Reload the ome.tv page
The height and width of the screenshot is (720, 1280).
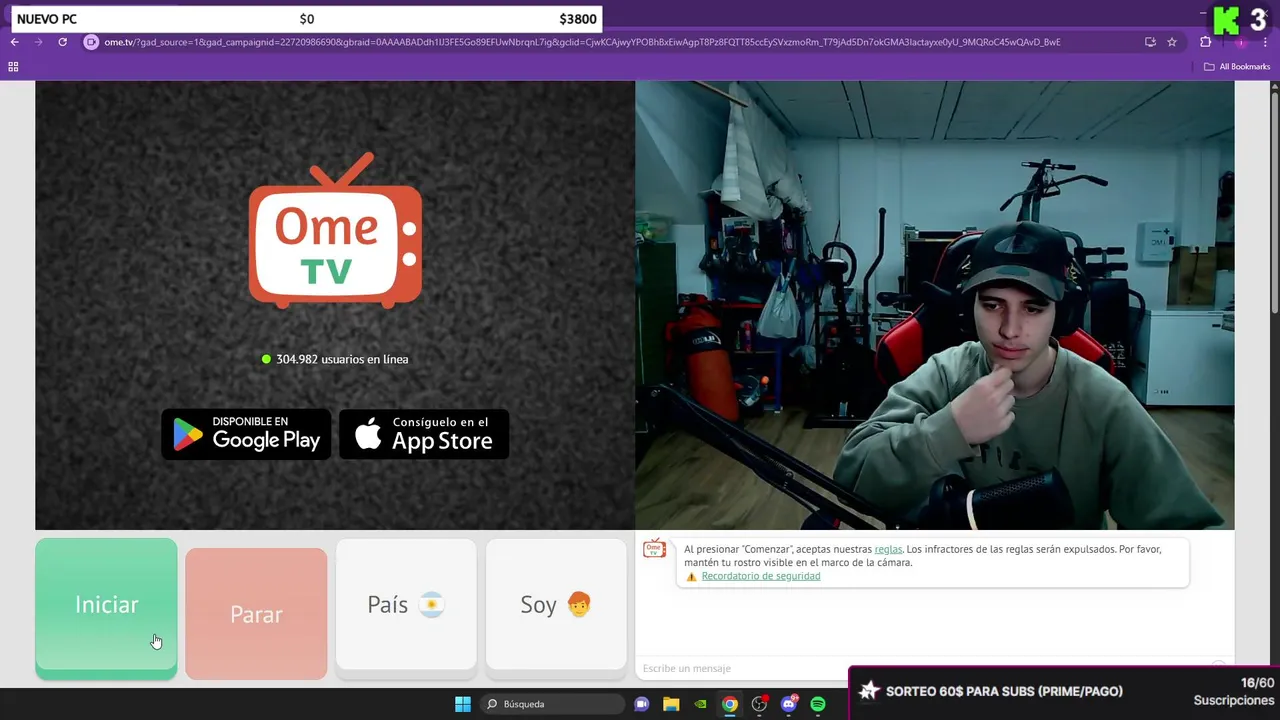(62, 42)
